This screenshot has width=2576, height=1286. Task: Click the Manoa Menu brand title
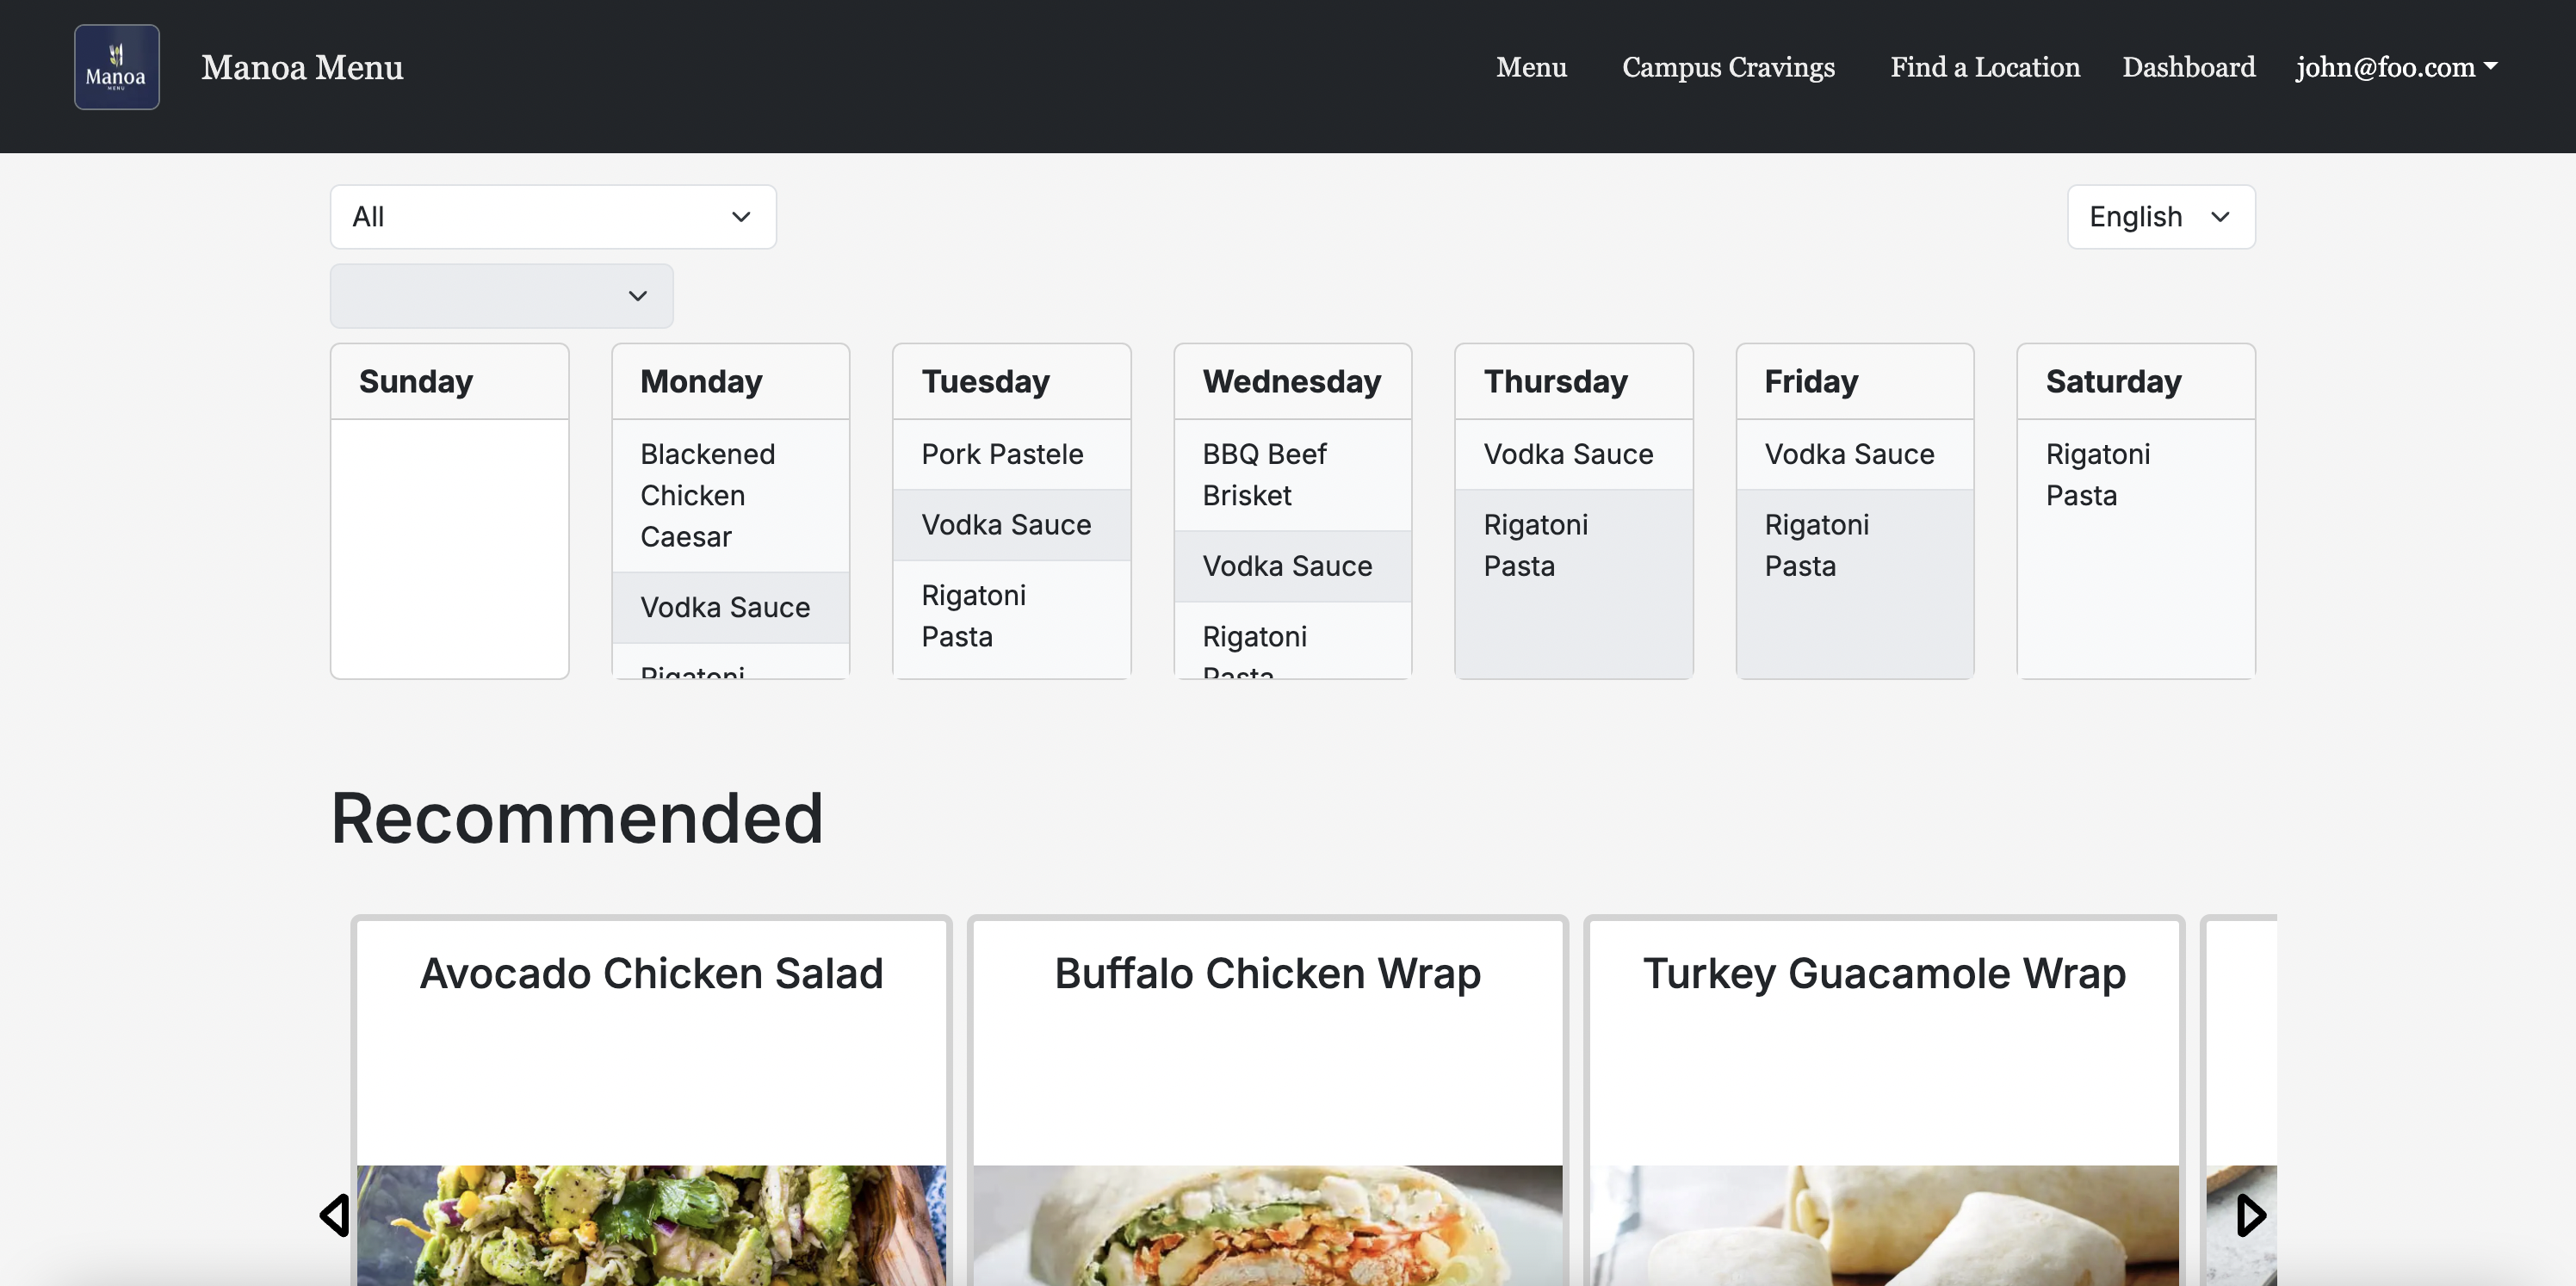(302, 67)
